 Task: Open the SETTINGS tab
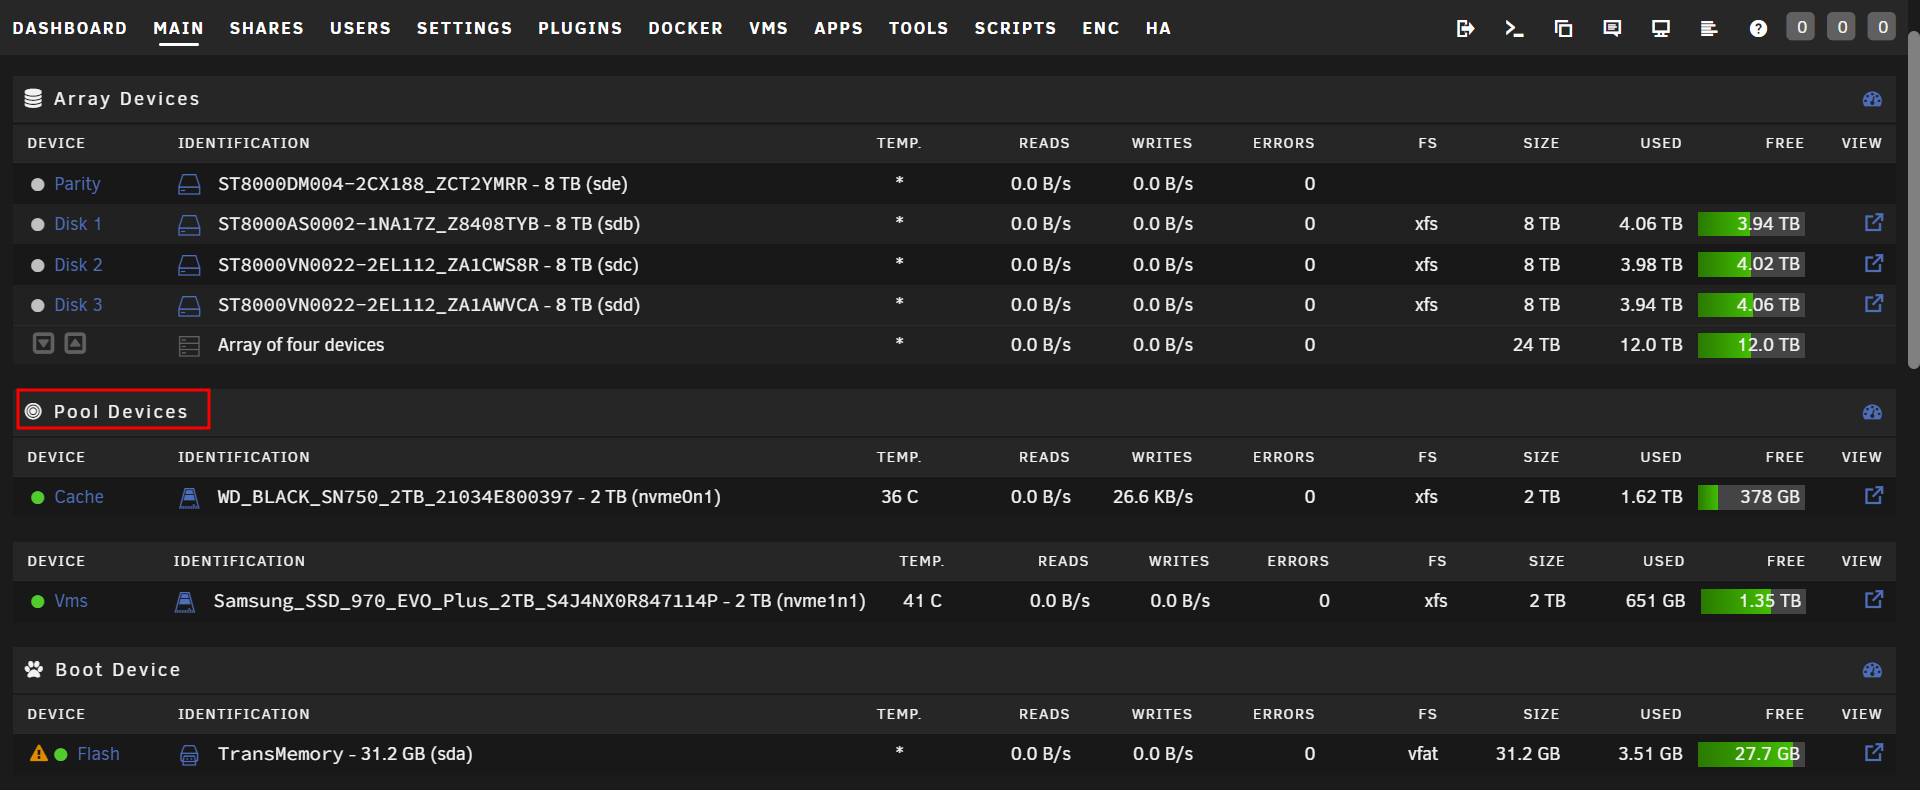pos(465,28)
